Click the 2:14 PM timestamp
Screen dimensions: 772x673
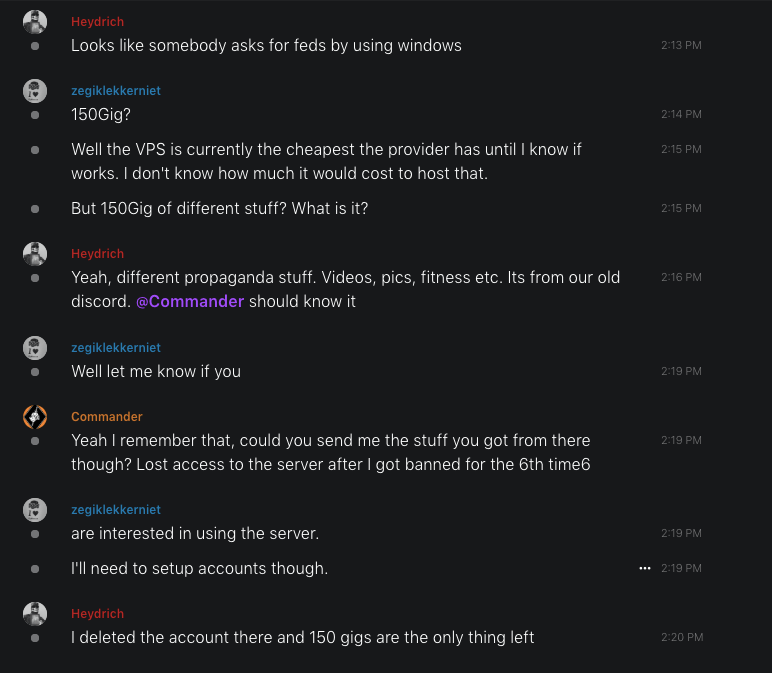click(x=681, y=114)
